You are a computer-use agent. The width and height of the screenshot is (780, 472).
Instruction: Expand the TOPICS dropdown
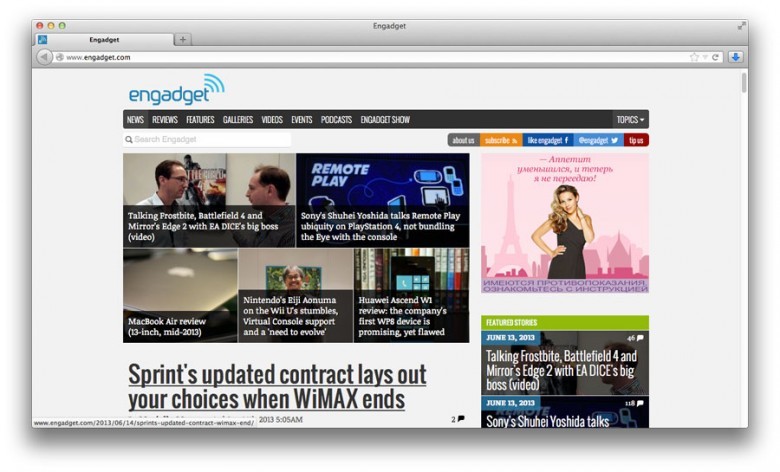[x=630, y=119]
